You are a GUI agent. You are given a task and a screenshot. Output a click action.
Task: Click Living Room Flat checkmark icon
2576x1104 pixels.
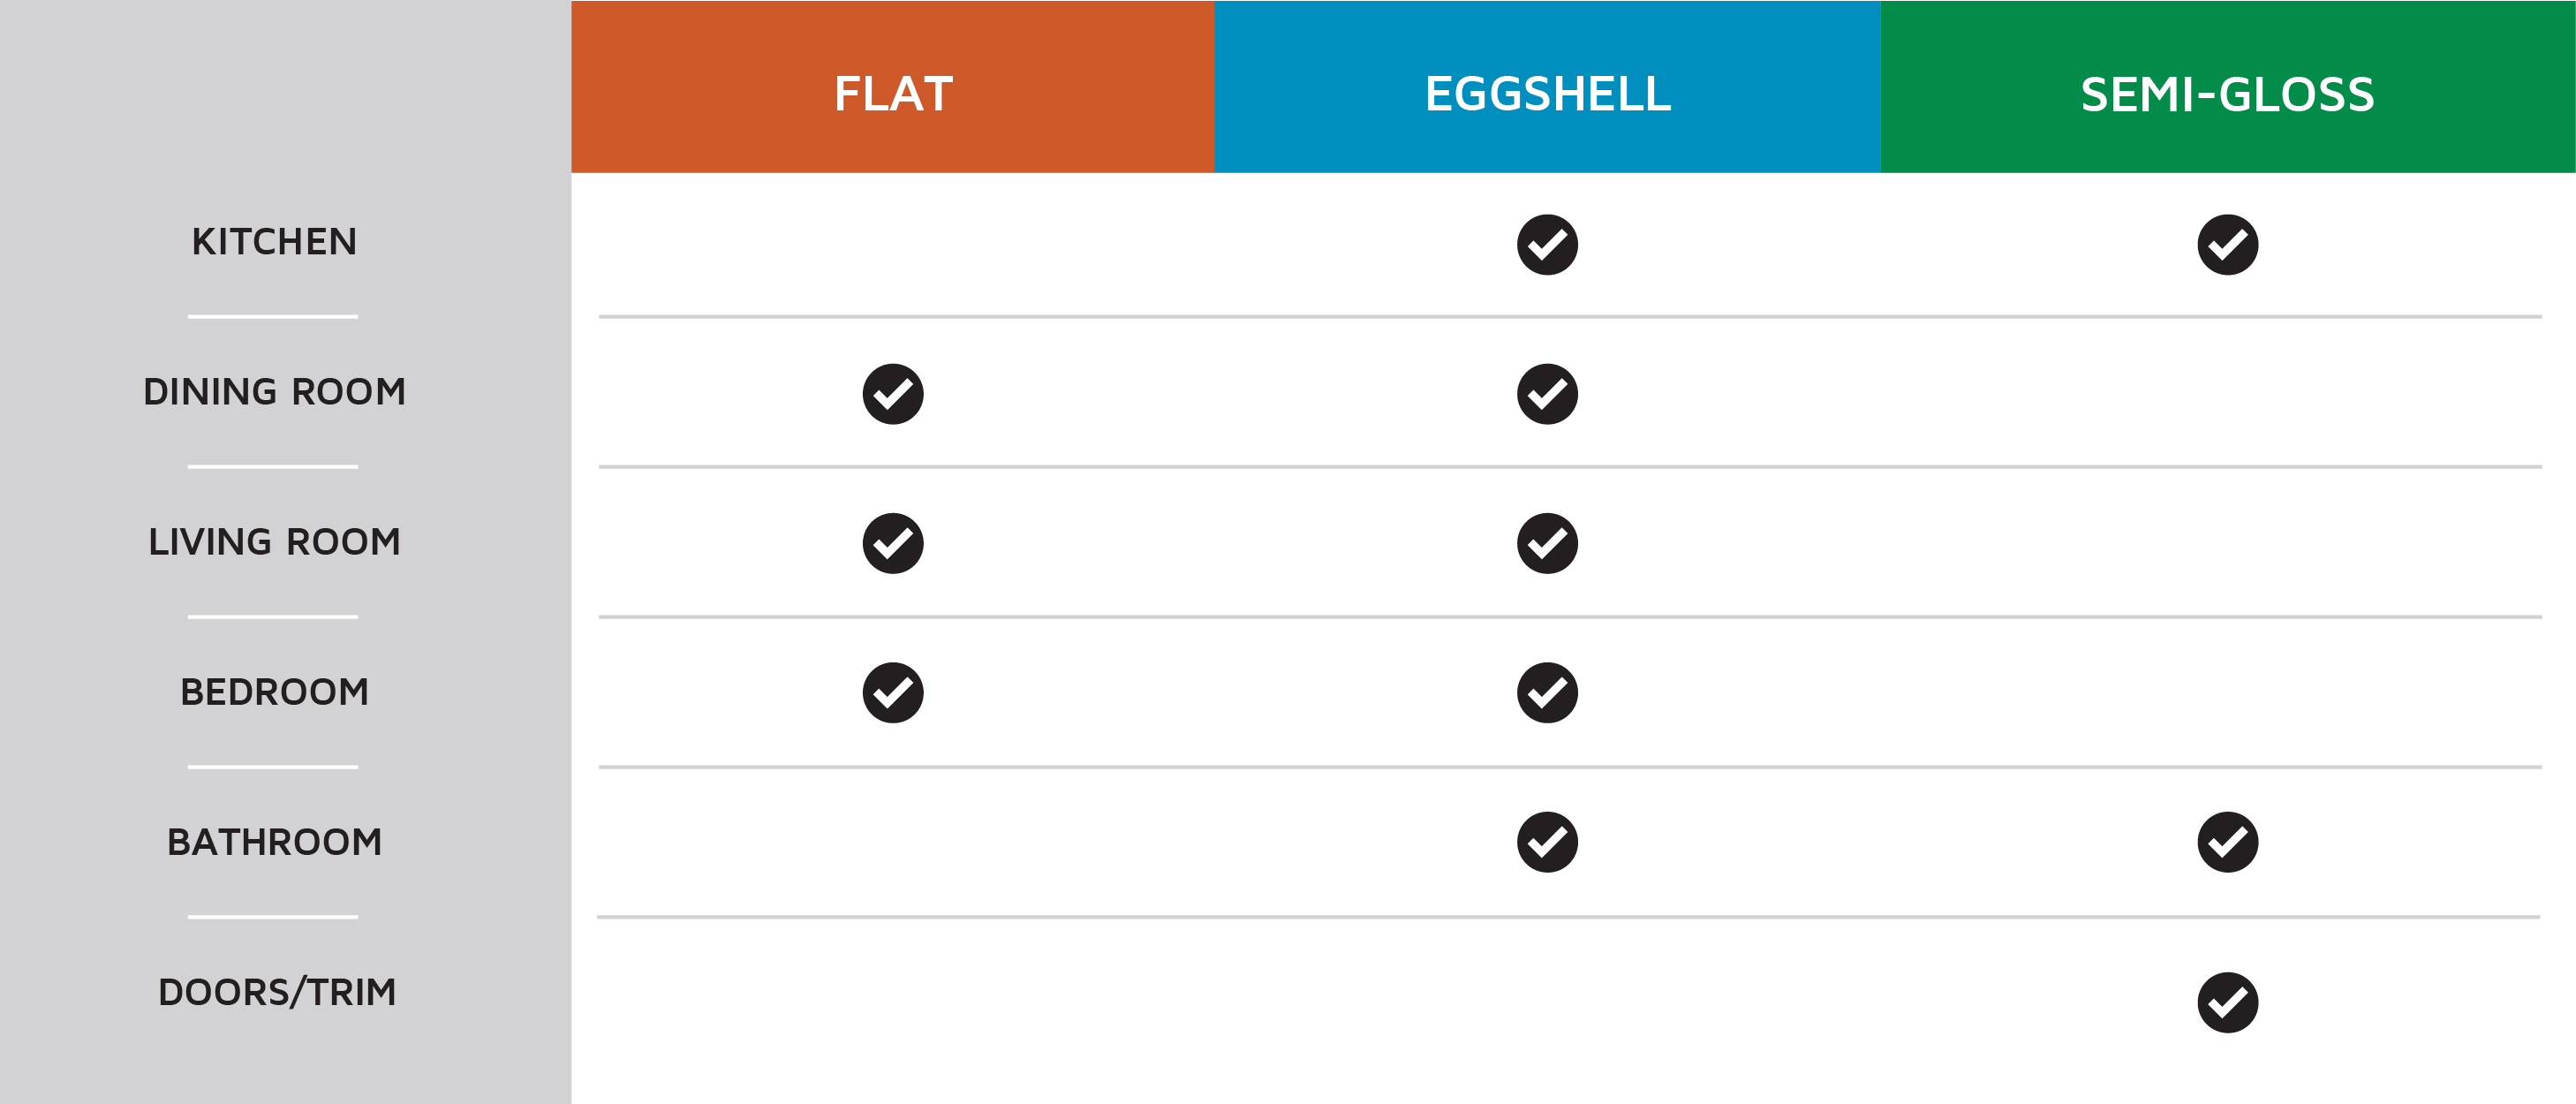893,543
